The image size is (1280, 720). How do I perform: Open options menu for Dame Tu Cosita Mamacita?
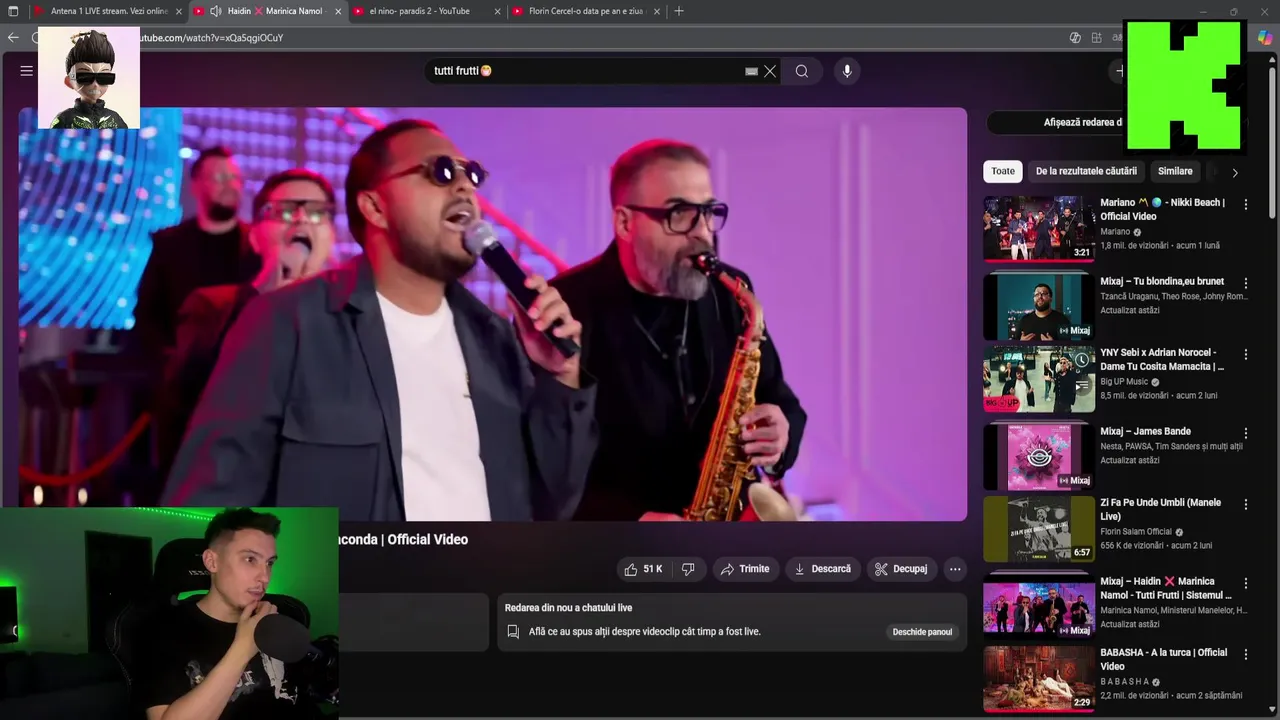(1246, 354)
